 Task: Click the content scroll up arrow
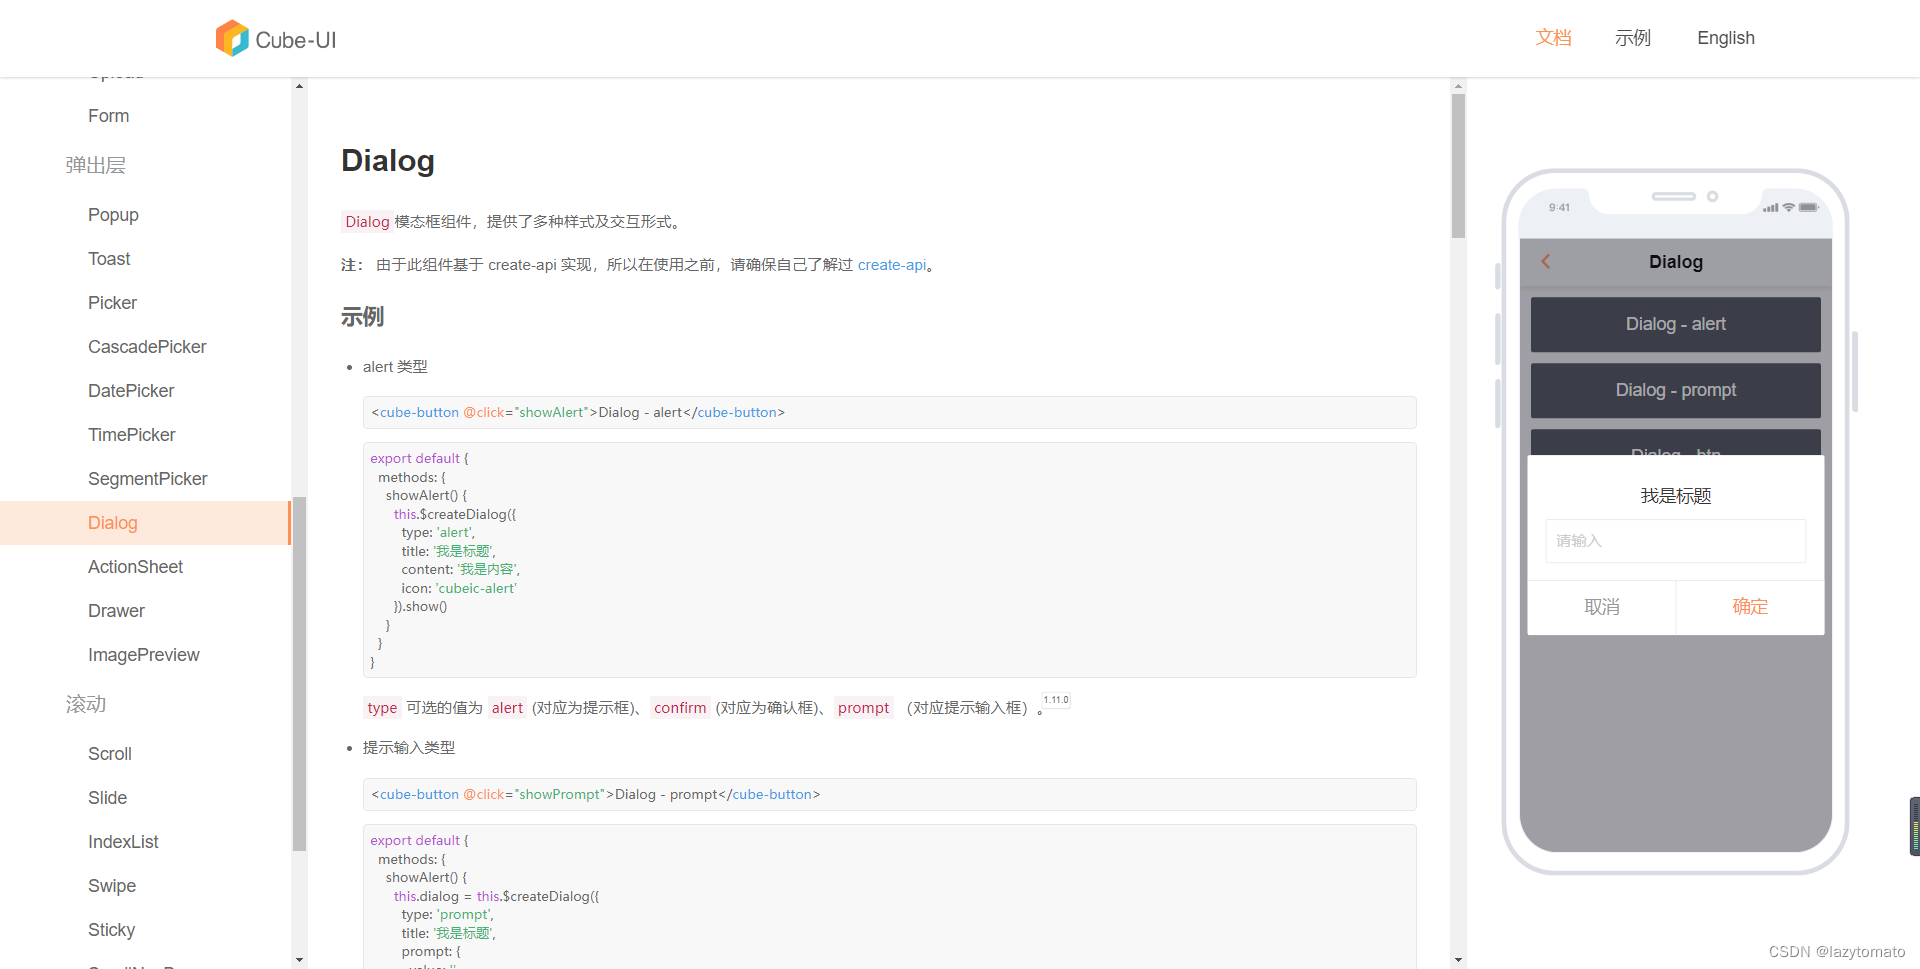(1458, 86)
